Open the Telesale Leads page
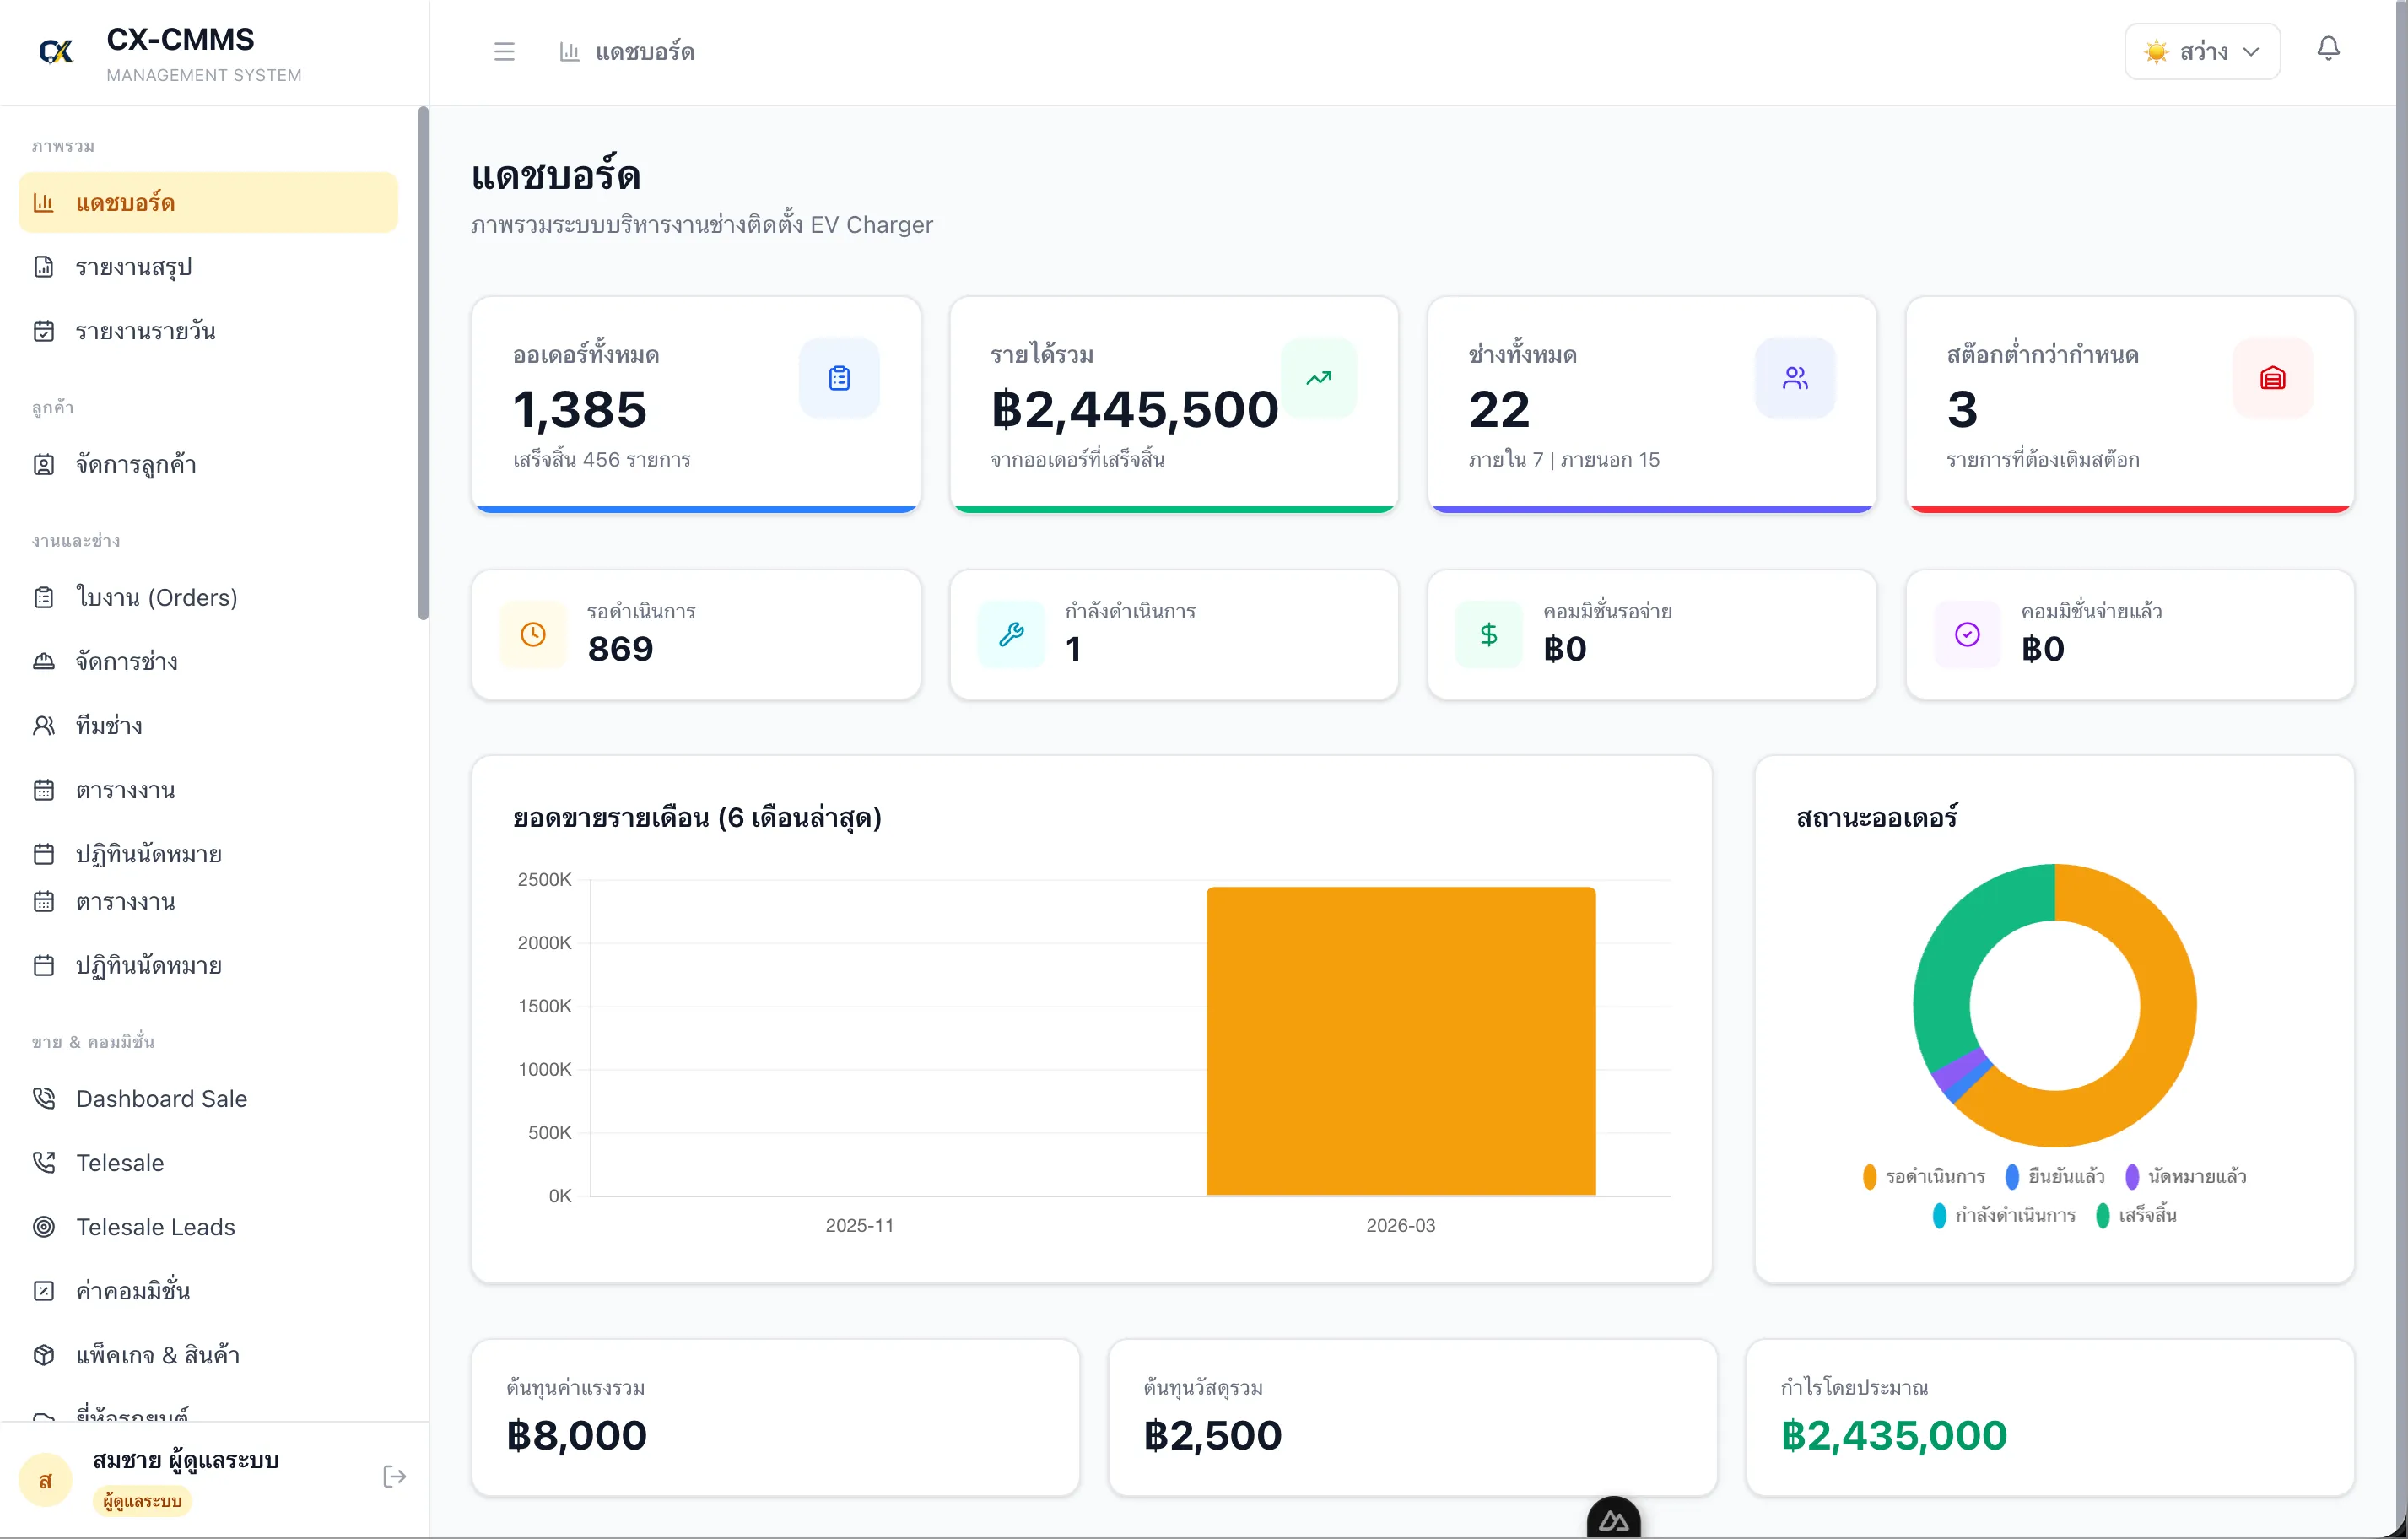The width and height of the screenshot is (2408, 1539). point(155,1226)
